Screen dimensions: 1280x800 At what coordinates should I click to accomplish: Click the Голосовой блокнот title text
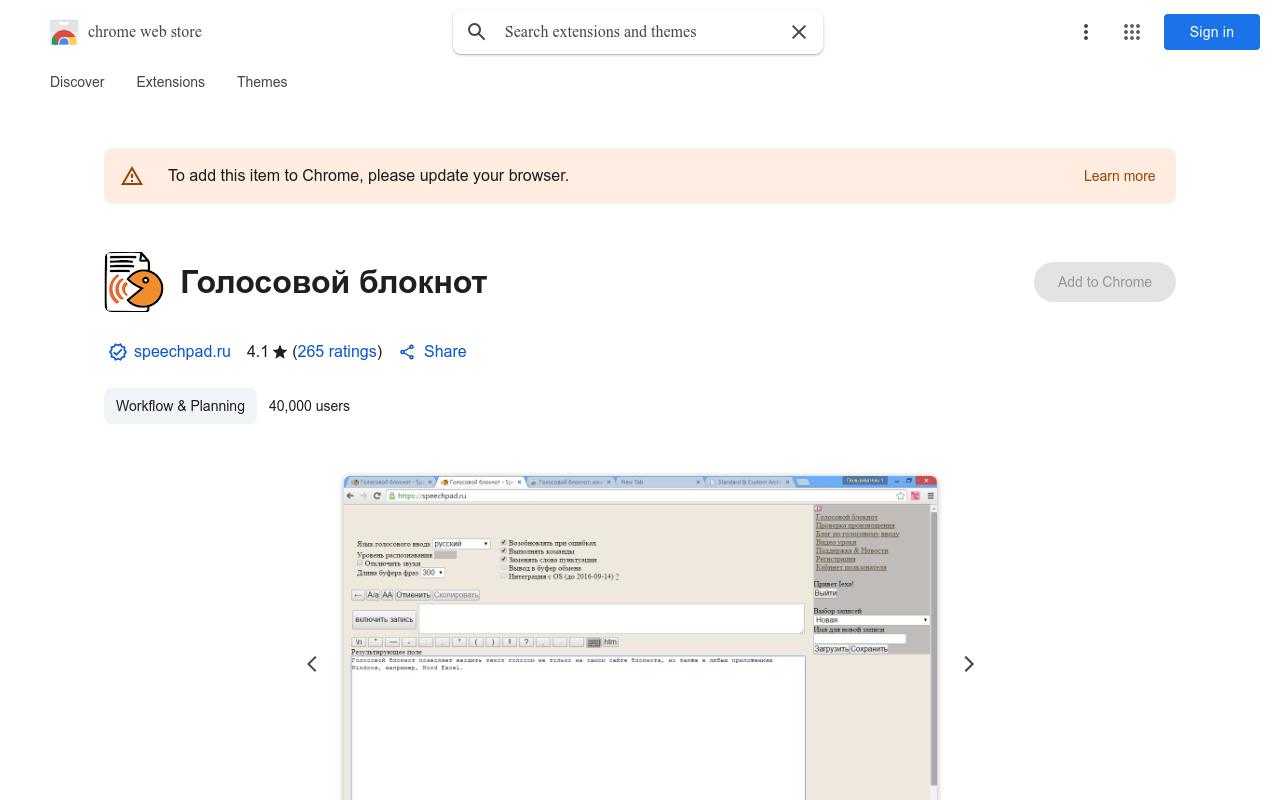coord(334,282)
